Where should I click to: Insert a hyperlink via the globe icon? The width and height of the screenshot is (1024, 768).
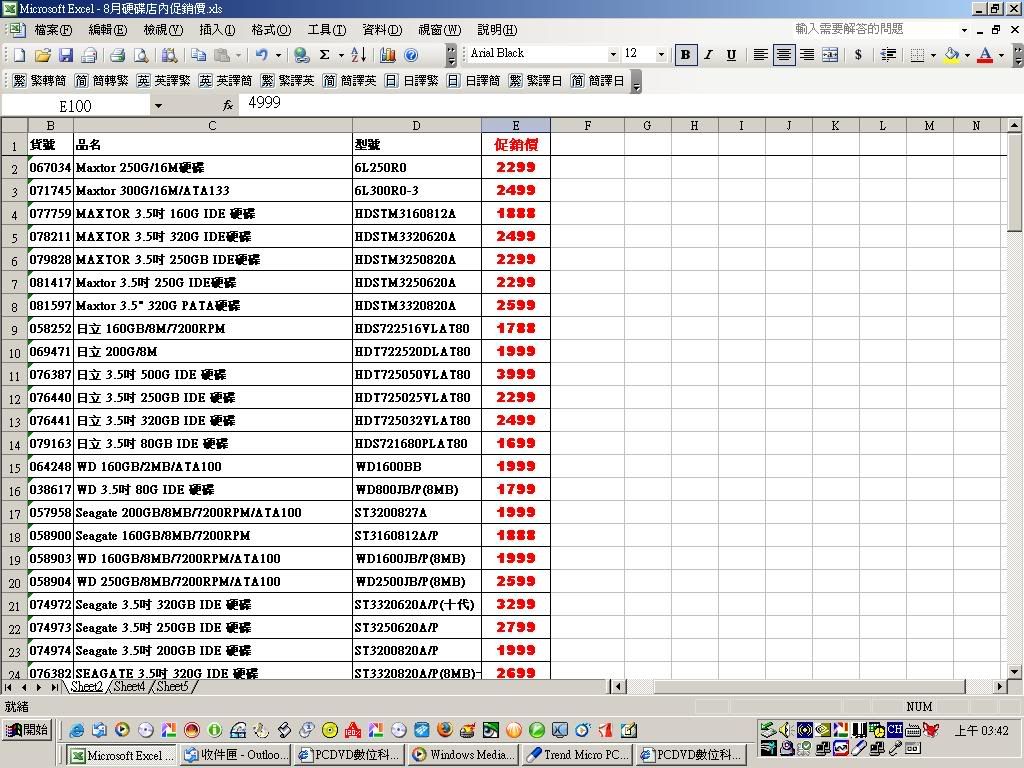coord(301,55)
